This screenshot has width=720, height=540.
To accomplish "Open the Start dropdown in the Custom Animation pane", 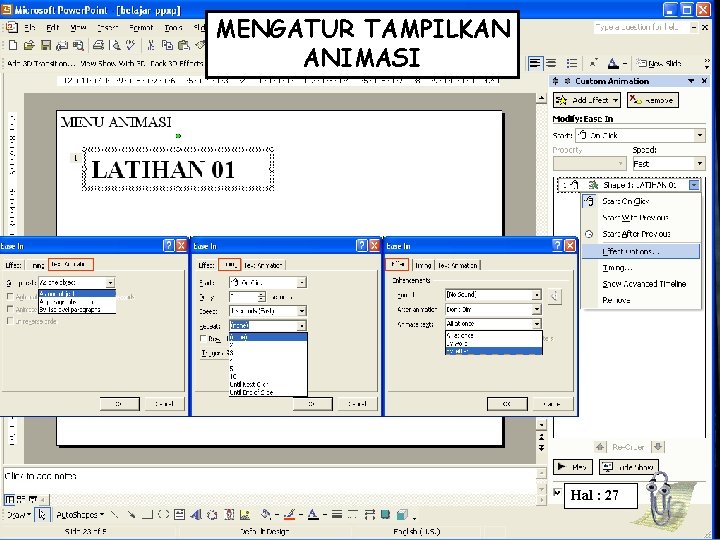I will click(x=699, y=135).
